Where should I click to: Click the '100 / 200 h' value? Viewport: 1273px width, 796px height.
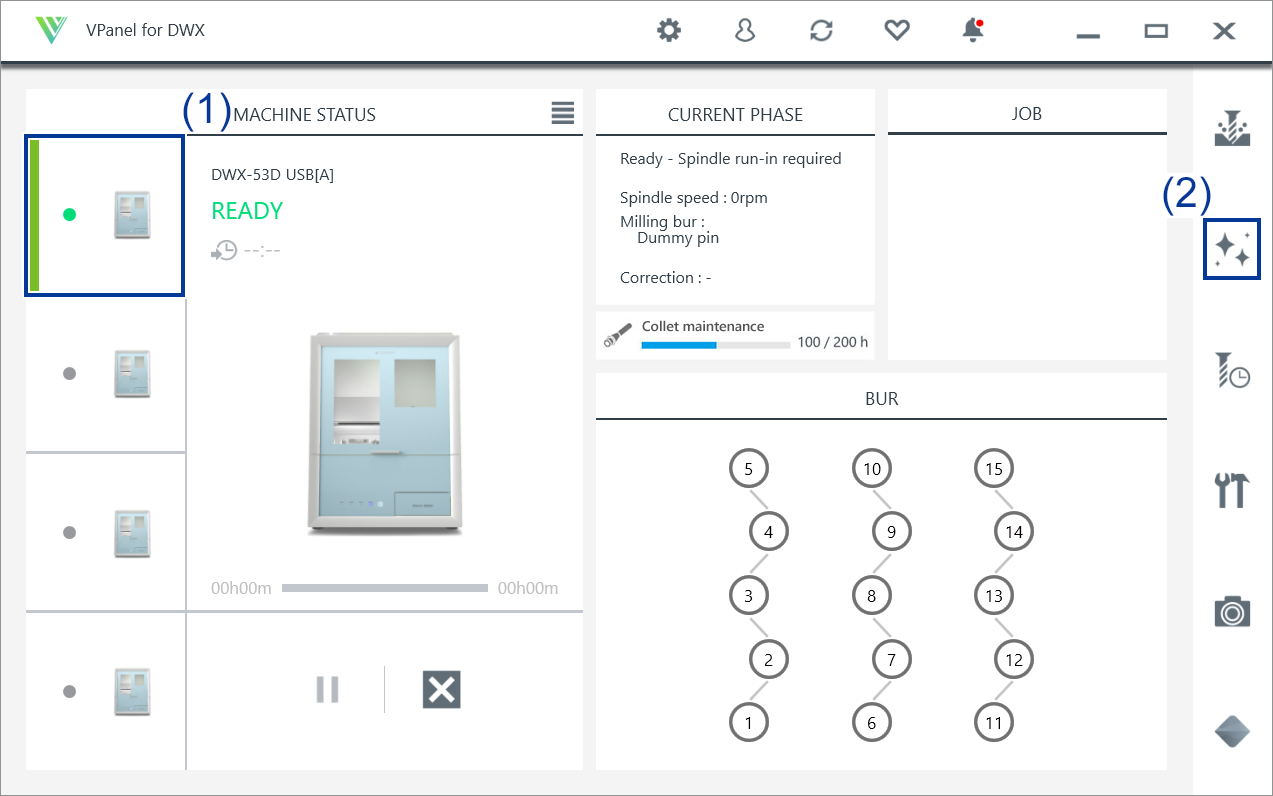click(833, 342)
